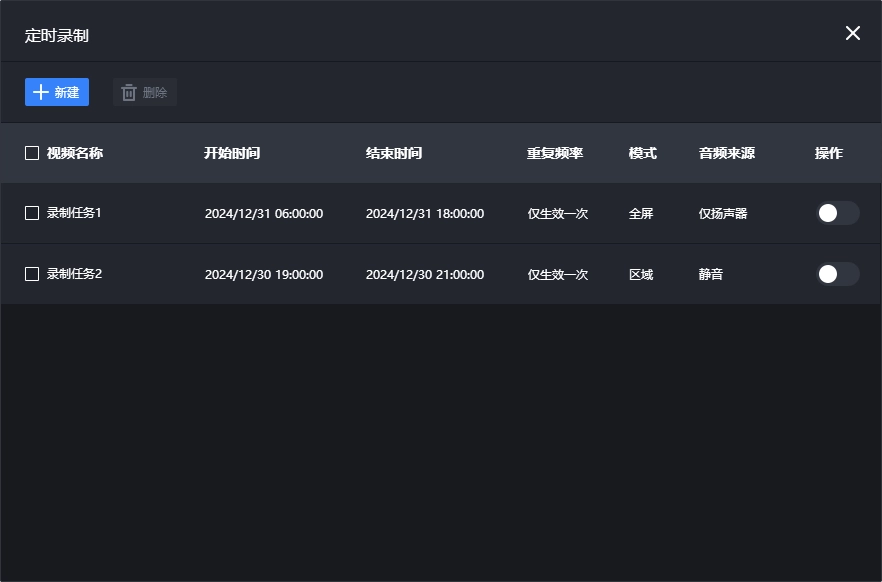The image size is (882, 582).
Task: Select the 录制任务2 row checkbox
Action: [x=32, y=274]
